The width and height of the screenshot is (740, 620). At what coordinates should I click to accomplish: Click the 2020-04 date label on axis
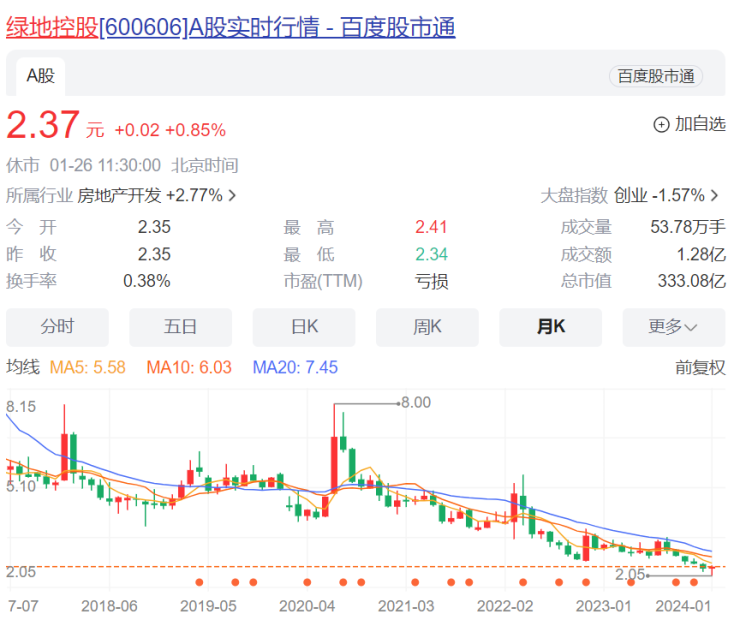point(307,606)
